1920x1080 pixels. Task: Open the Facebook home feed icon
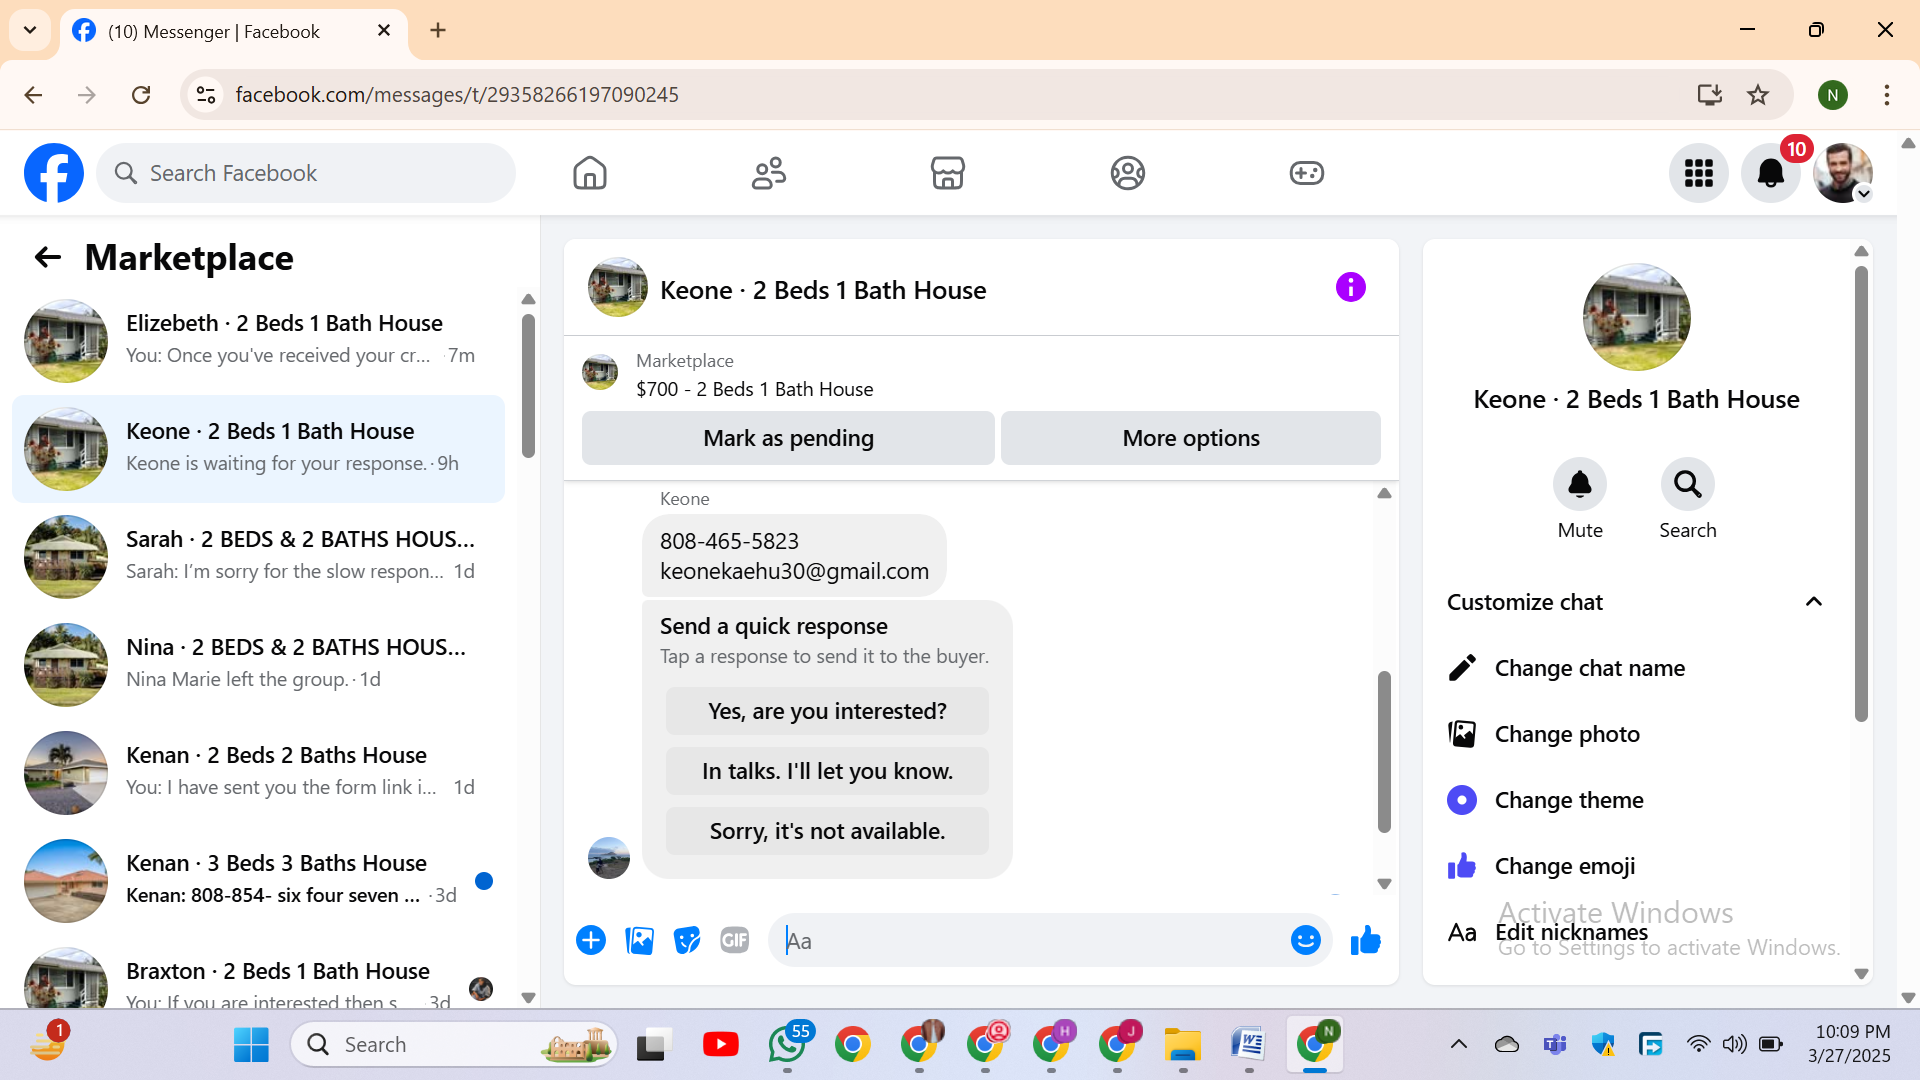[x=590, y=173]
